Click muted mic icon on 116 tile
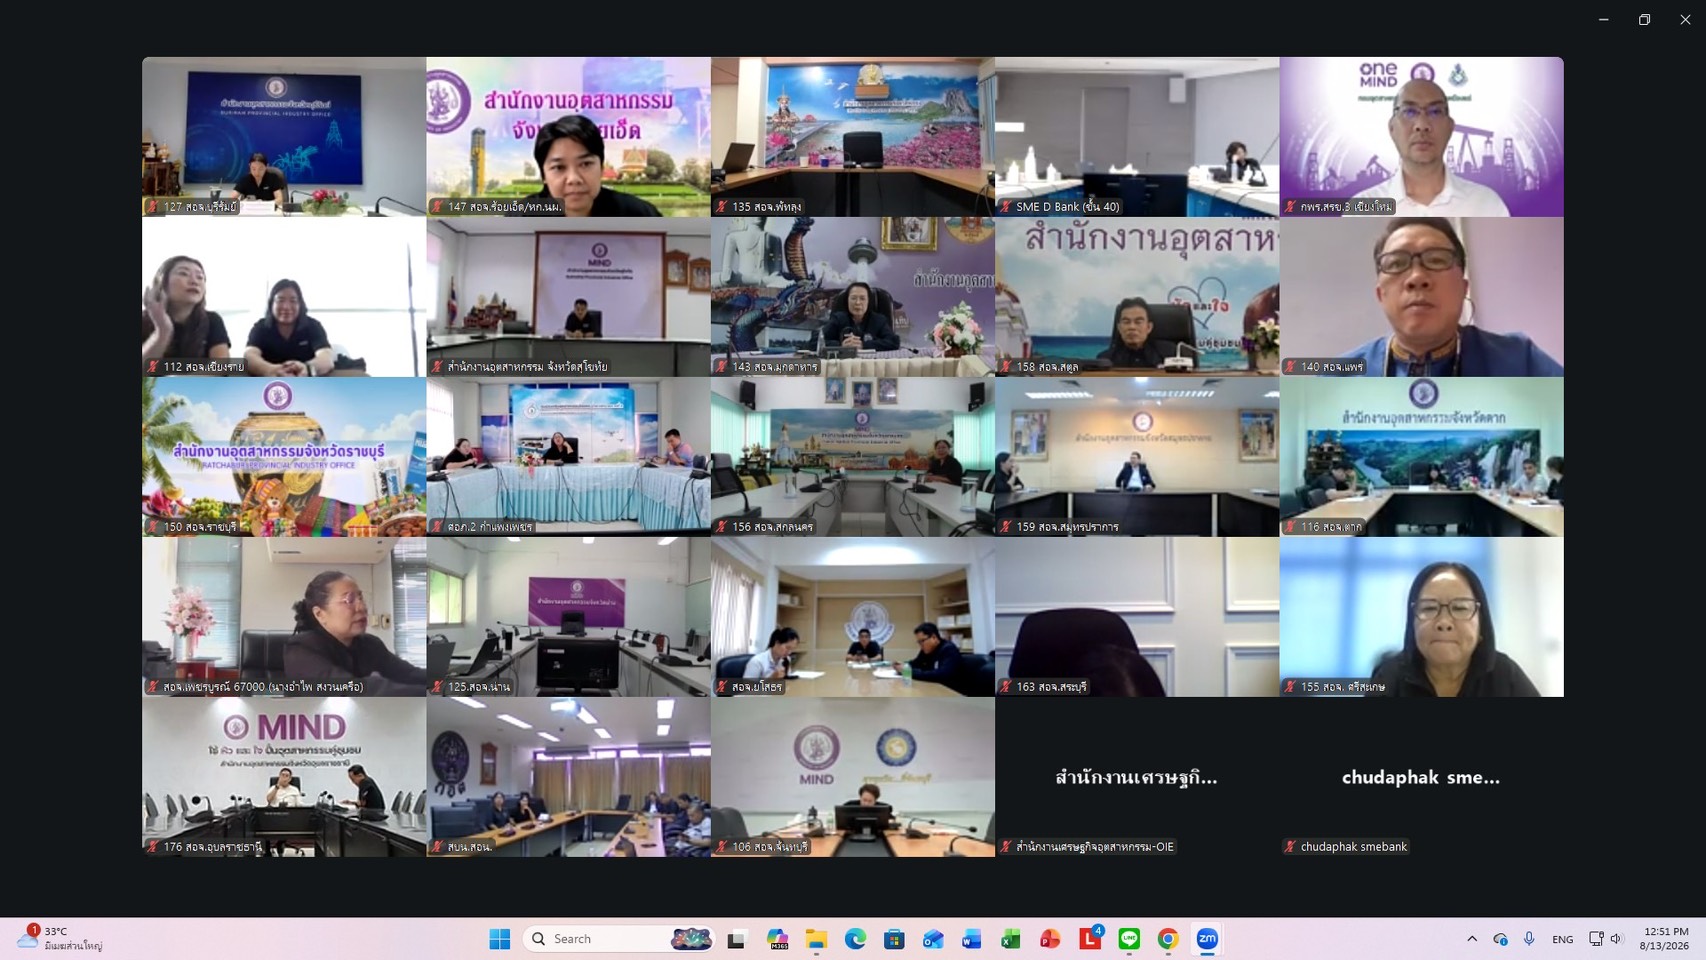Image resolution: width=1706 pixels, height=960 pixels. [x=1290, y=527]
